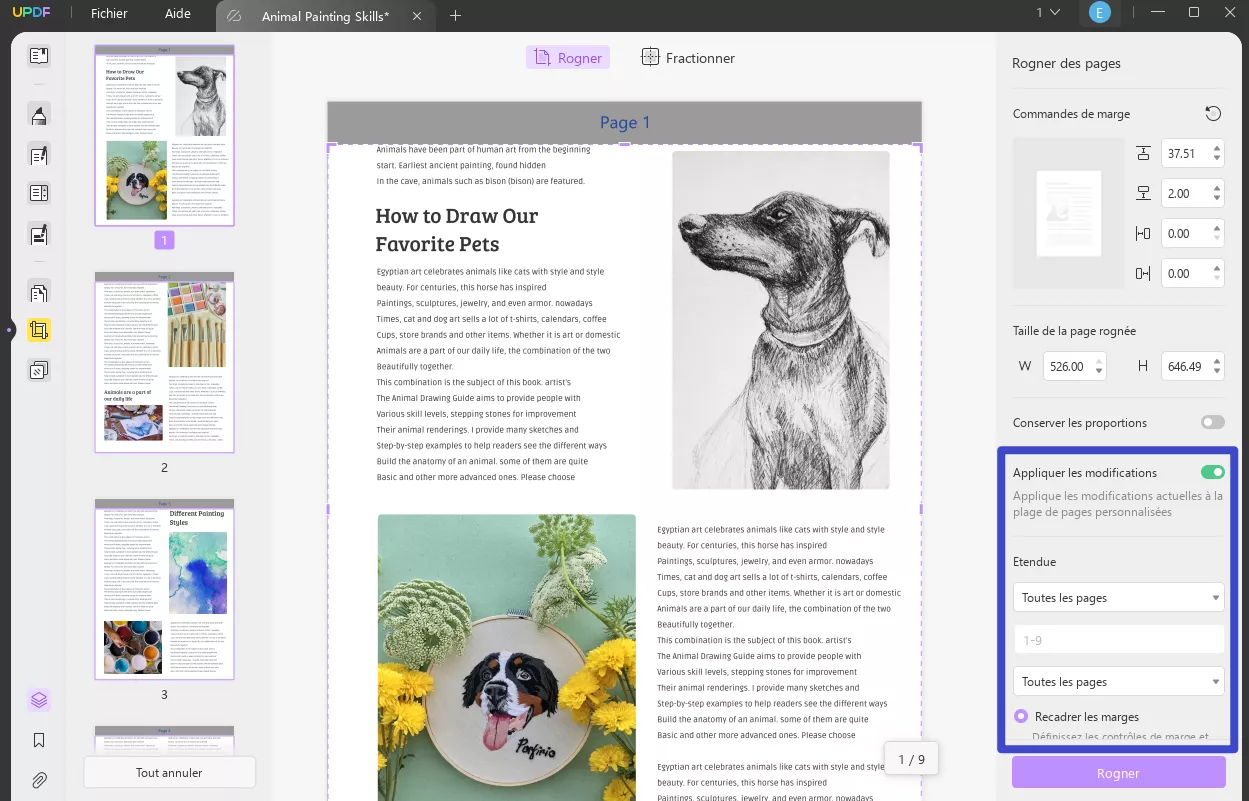The width and height of the screenshot is (1249, 801).
Task: Open the window count dropdown showing 1
Action: 1047,13
